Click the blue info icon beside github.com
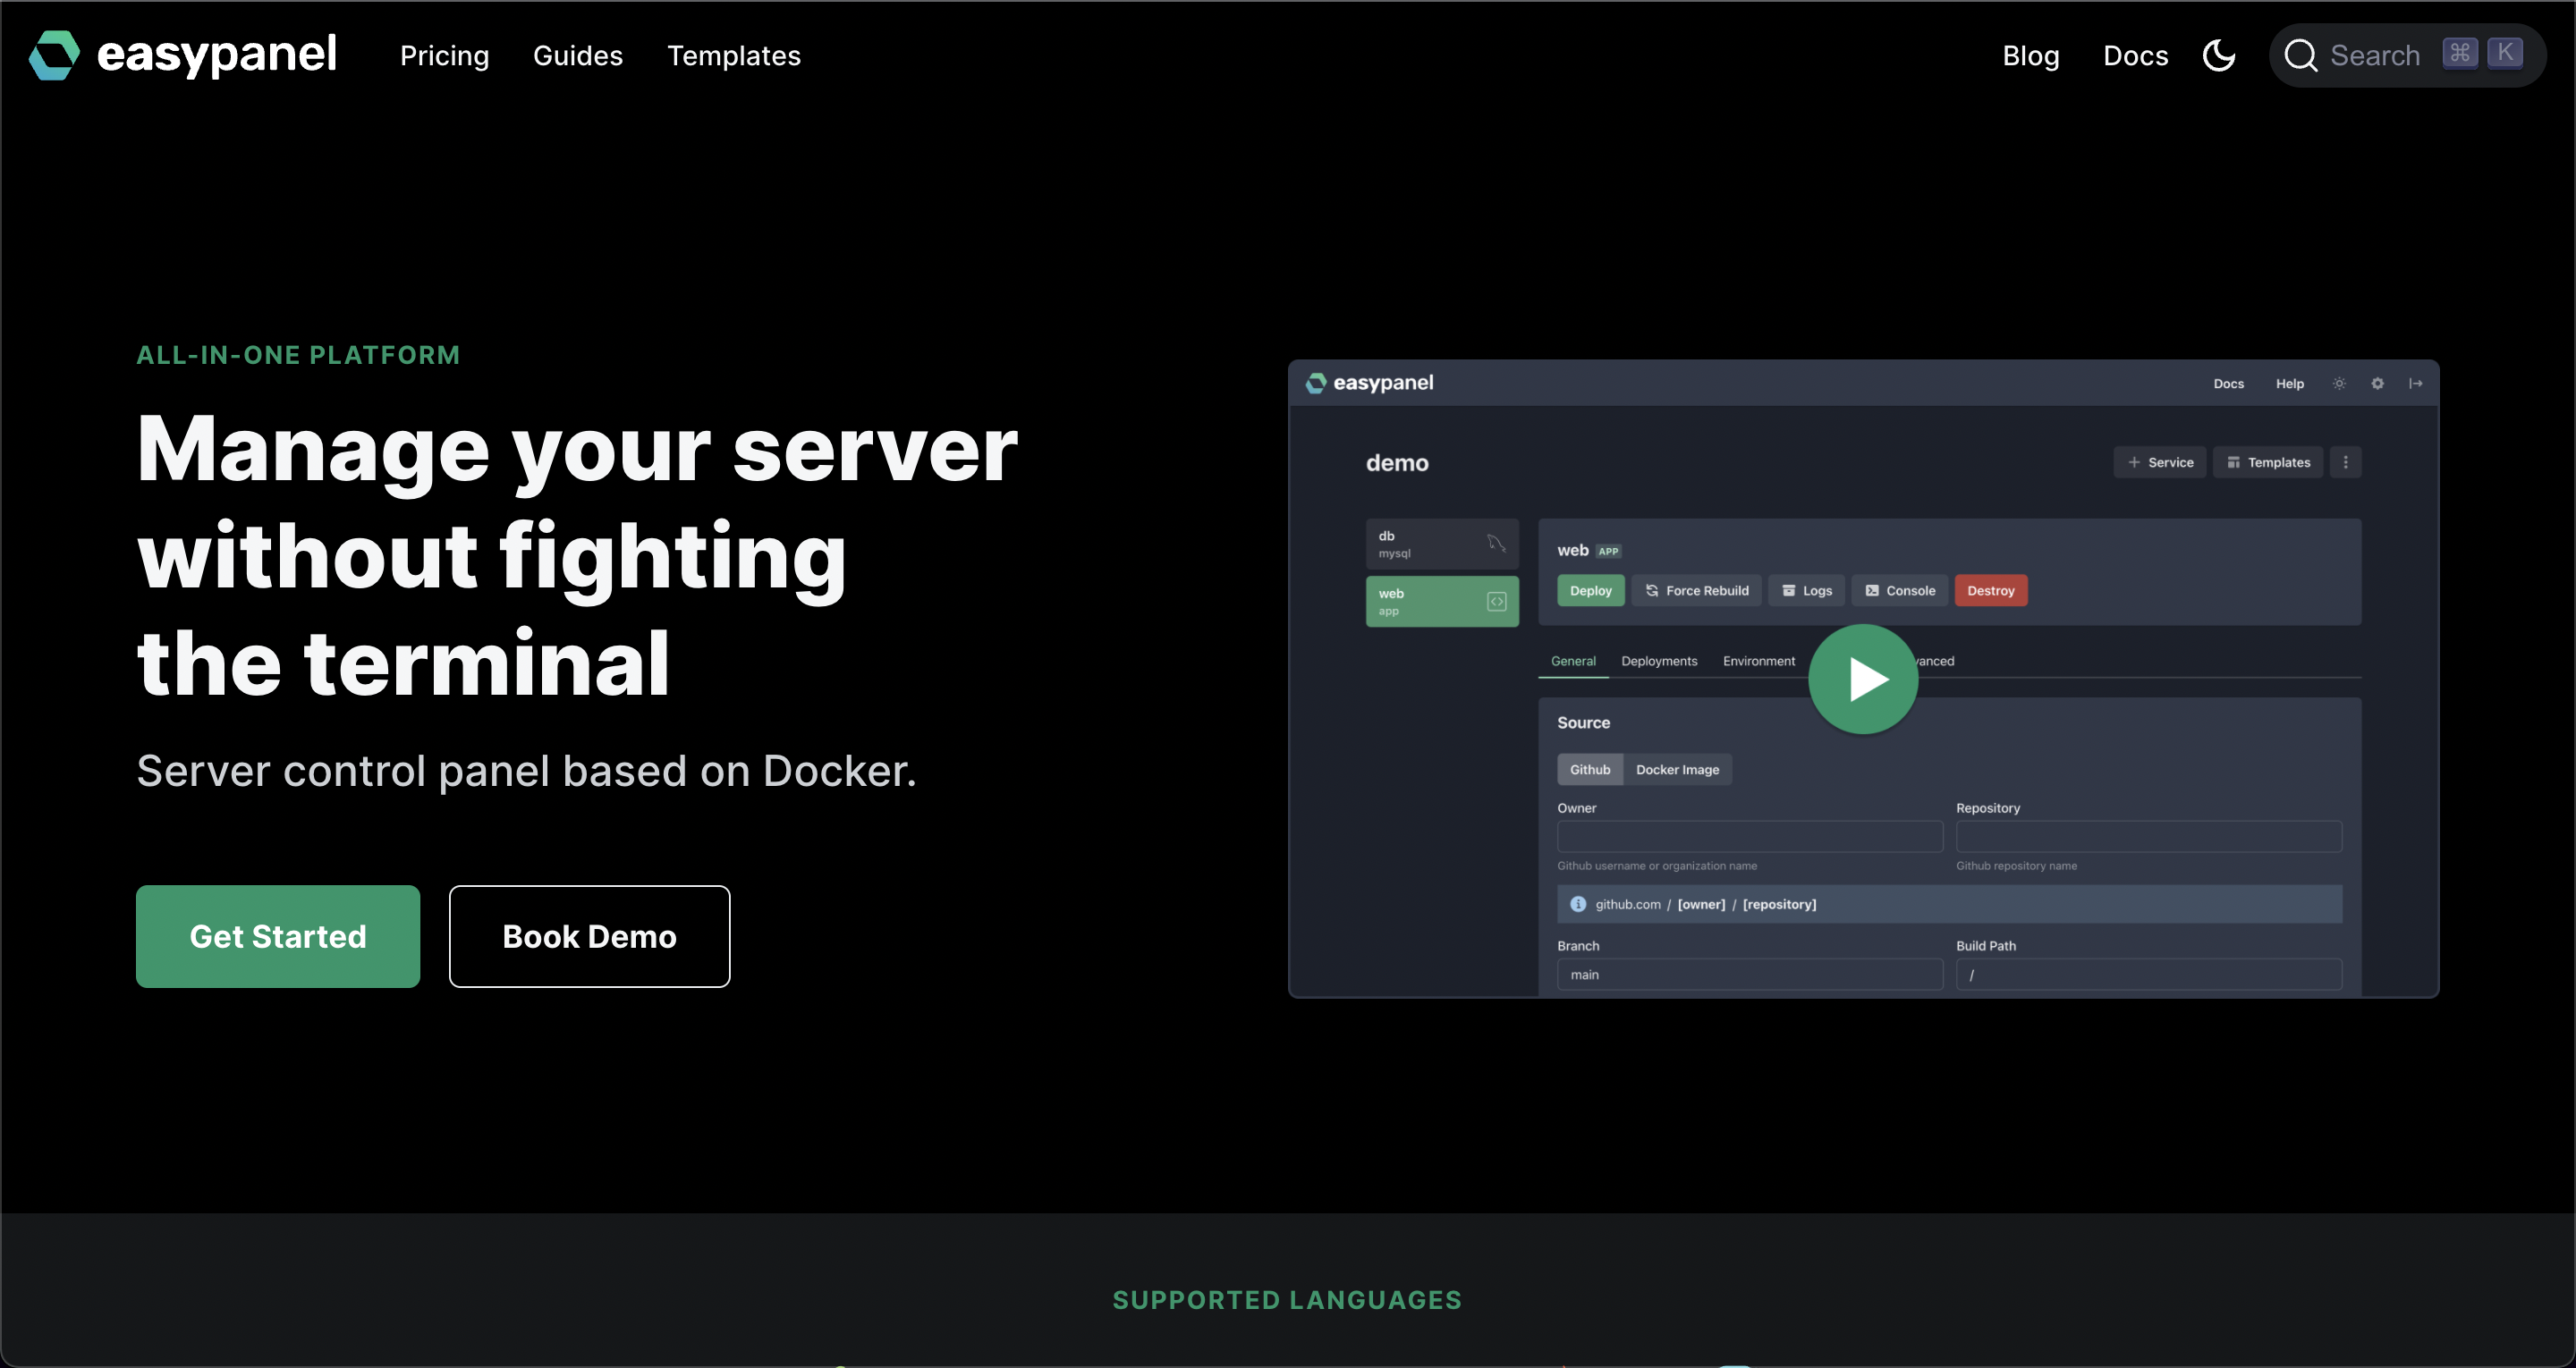Viewport: 2576px width, 1368px height. point(1578,904)
